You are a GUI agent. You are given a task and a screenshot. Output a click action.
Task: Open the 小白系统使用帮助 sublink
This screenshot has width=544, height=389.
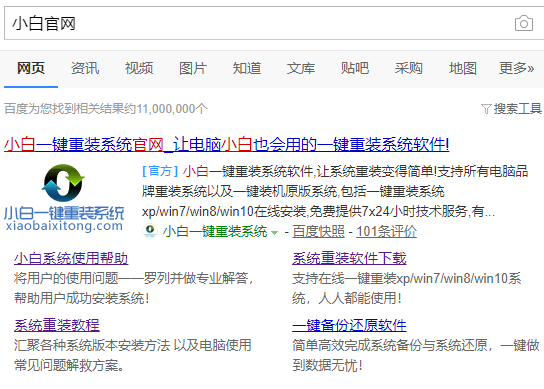71,258
